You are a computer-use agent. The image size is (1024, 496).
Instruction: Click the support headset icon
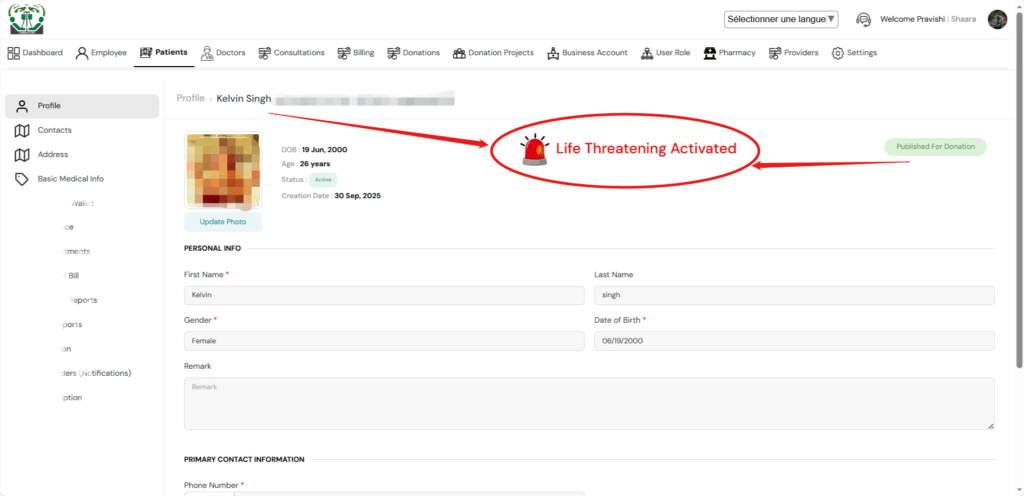pyautogui.click(x=863, y=19)
